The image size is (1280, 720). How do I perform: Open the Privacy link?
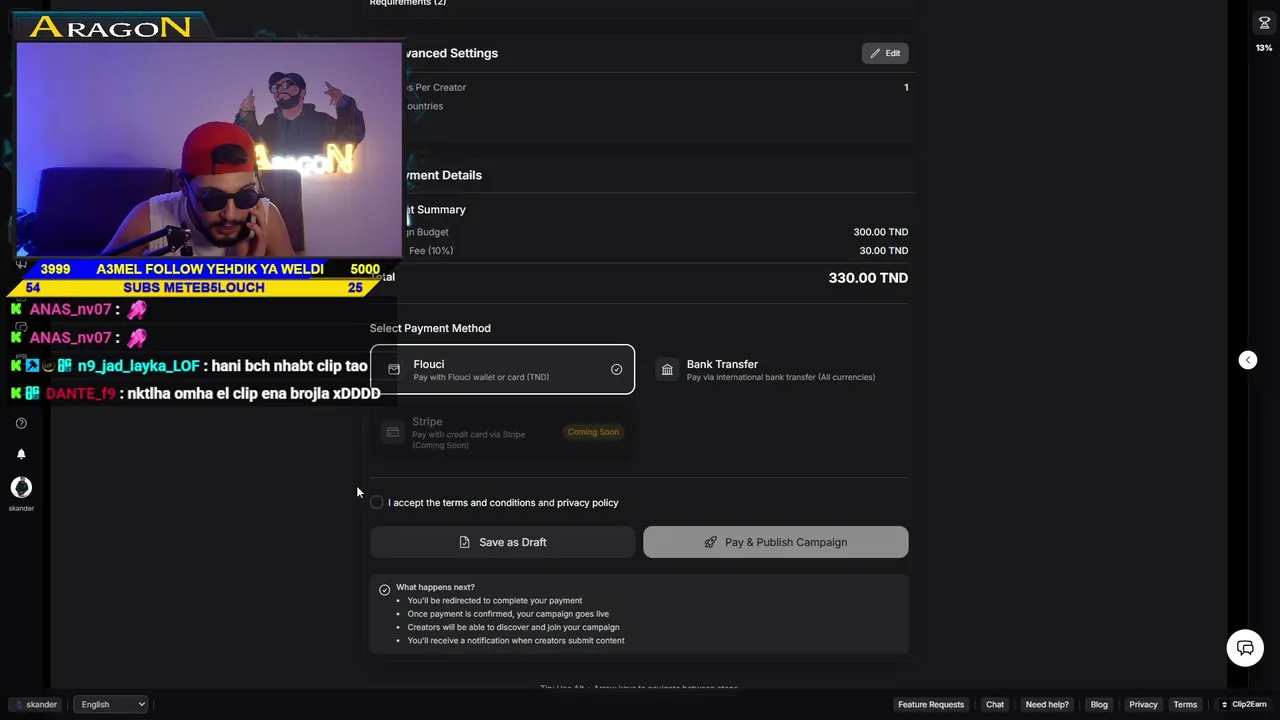[1143, 704]
